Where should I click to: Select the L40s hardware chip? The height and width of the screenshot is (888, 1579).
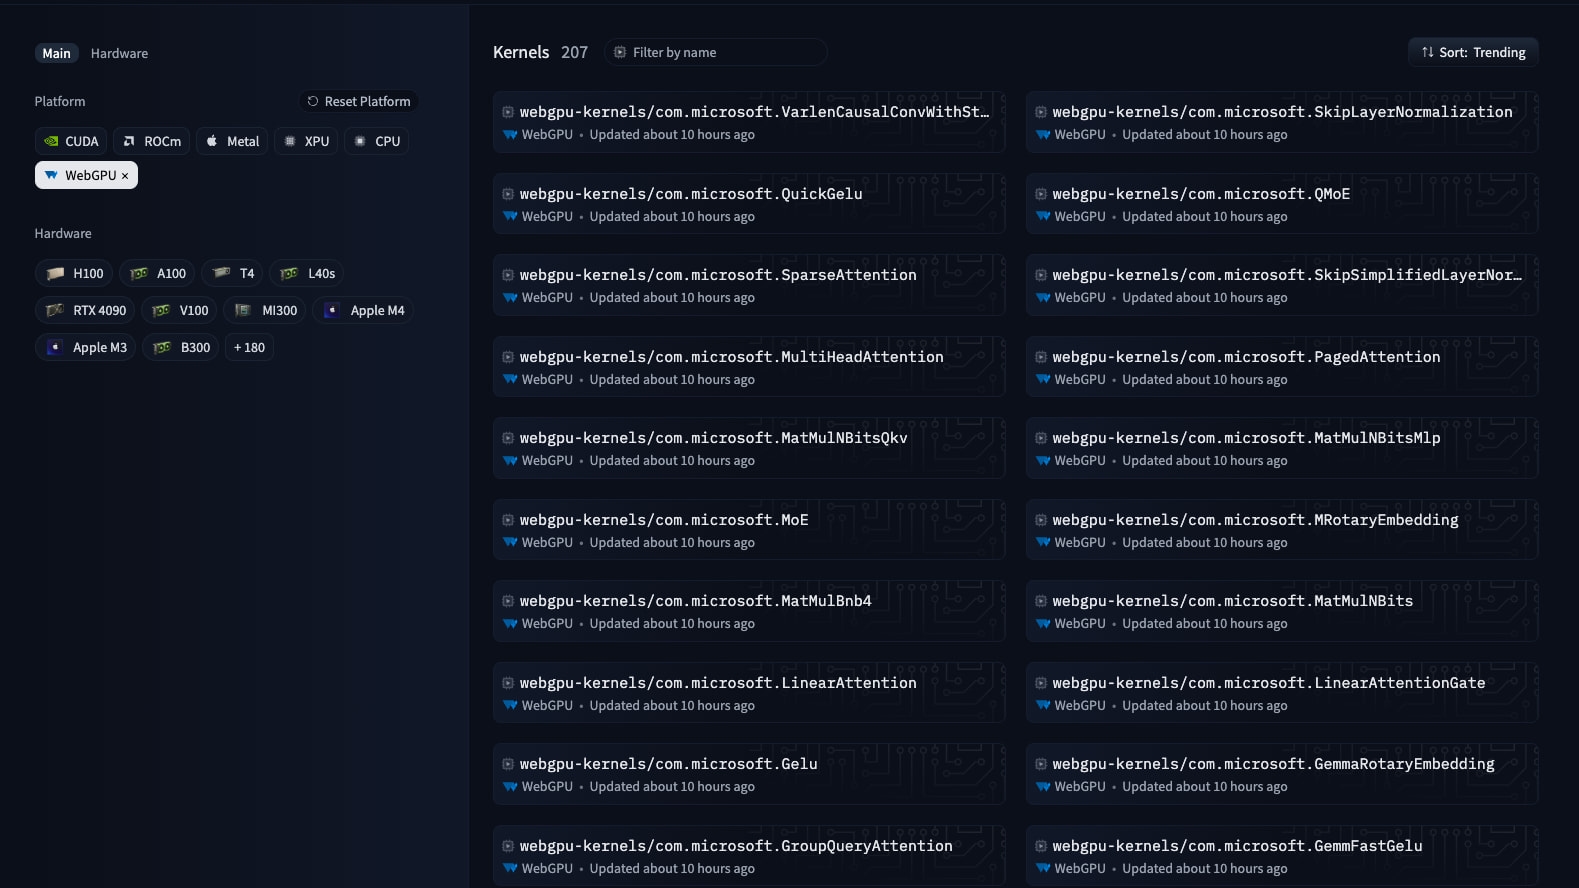[307, 273]
